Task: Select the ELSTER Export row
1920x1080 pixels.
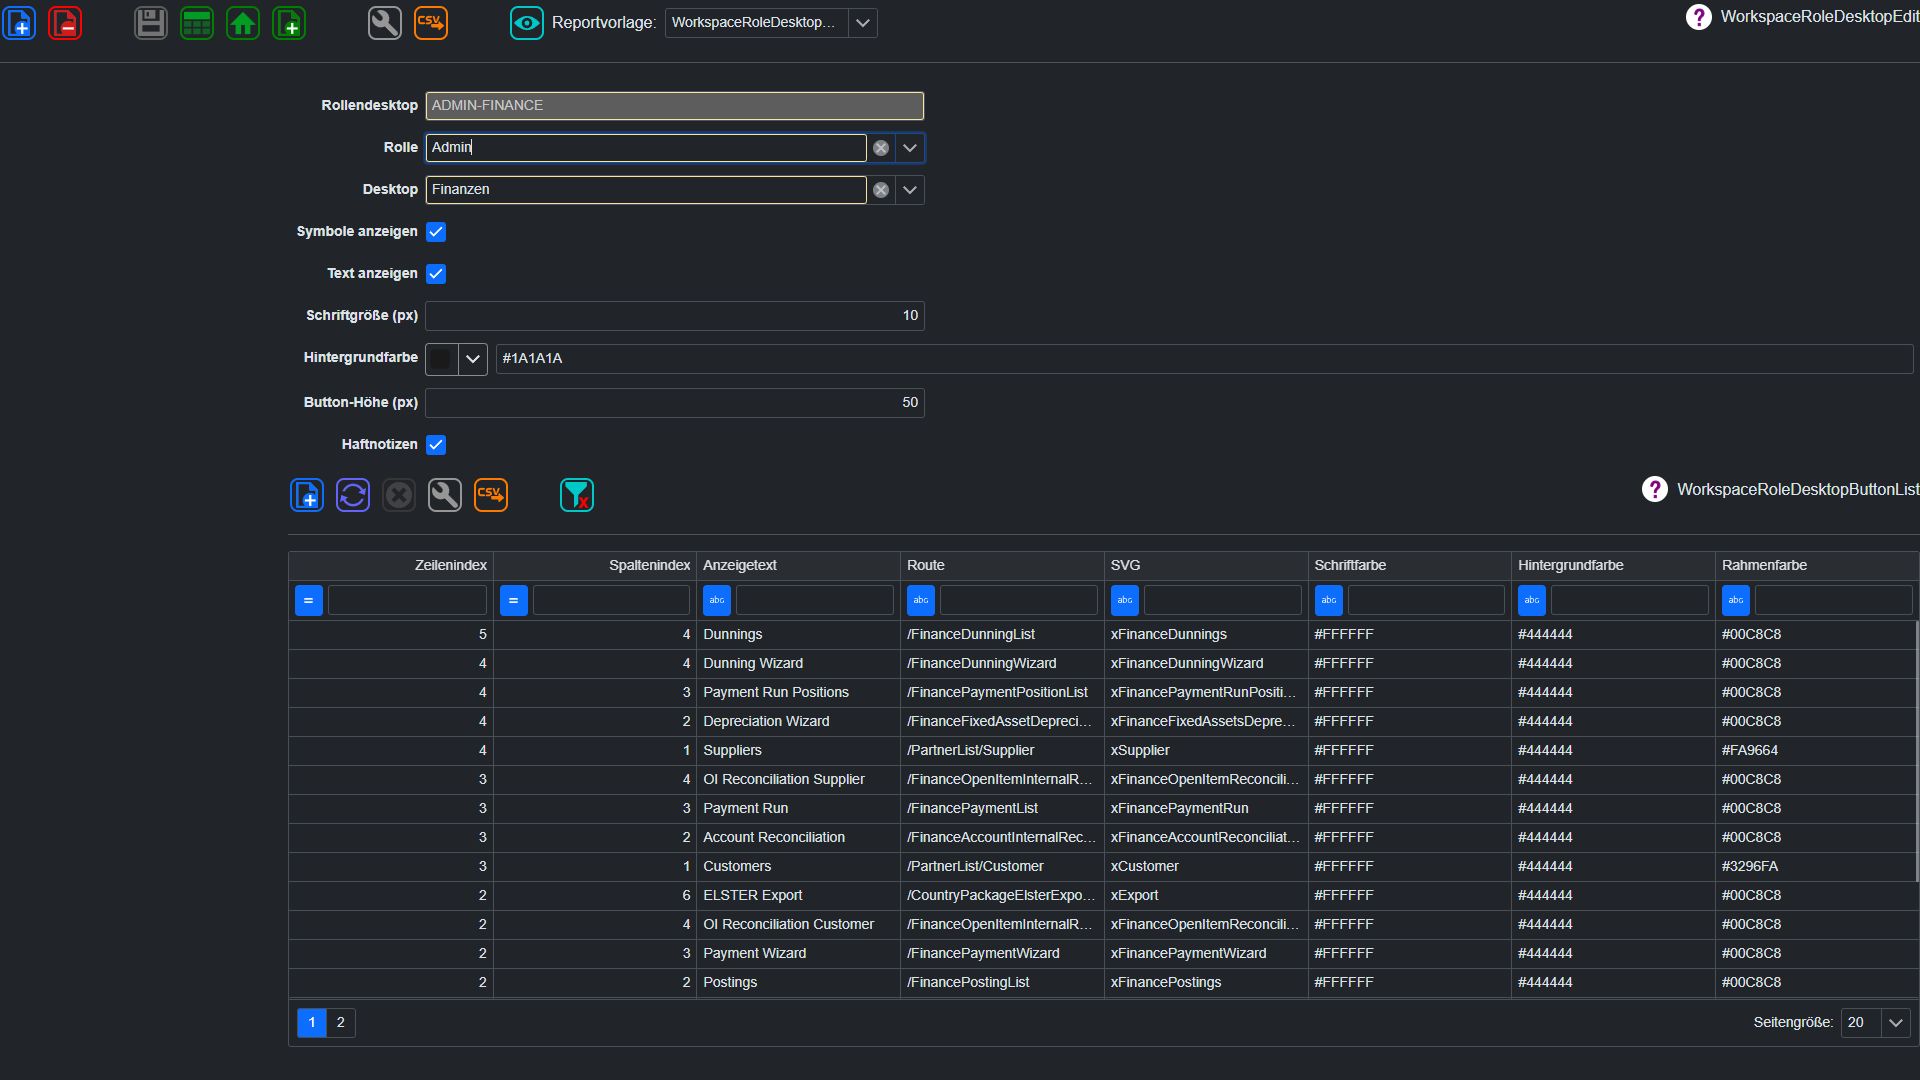Action: 1103,896
